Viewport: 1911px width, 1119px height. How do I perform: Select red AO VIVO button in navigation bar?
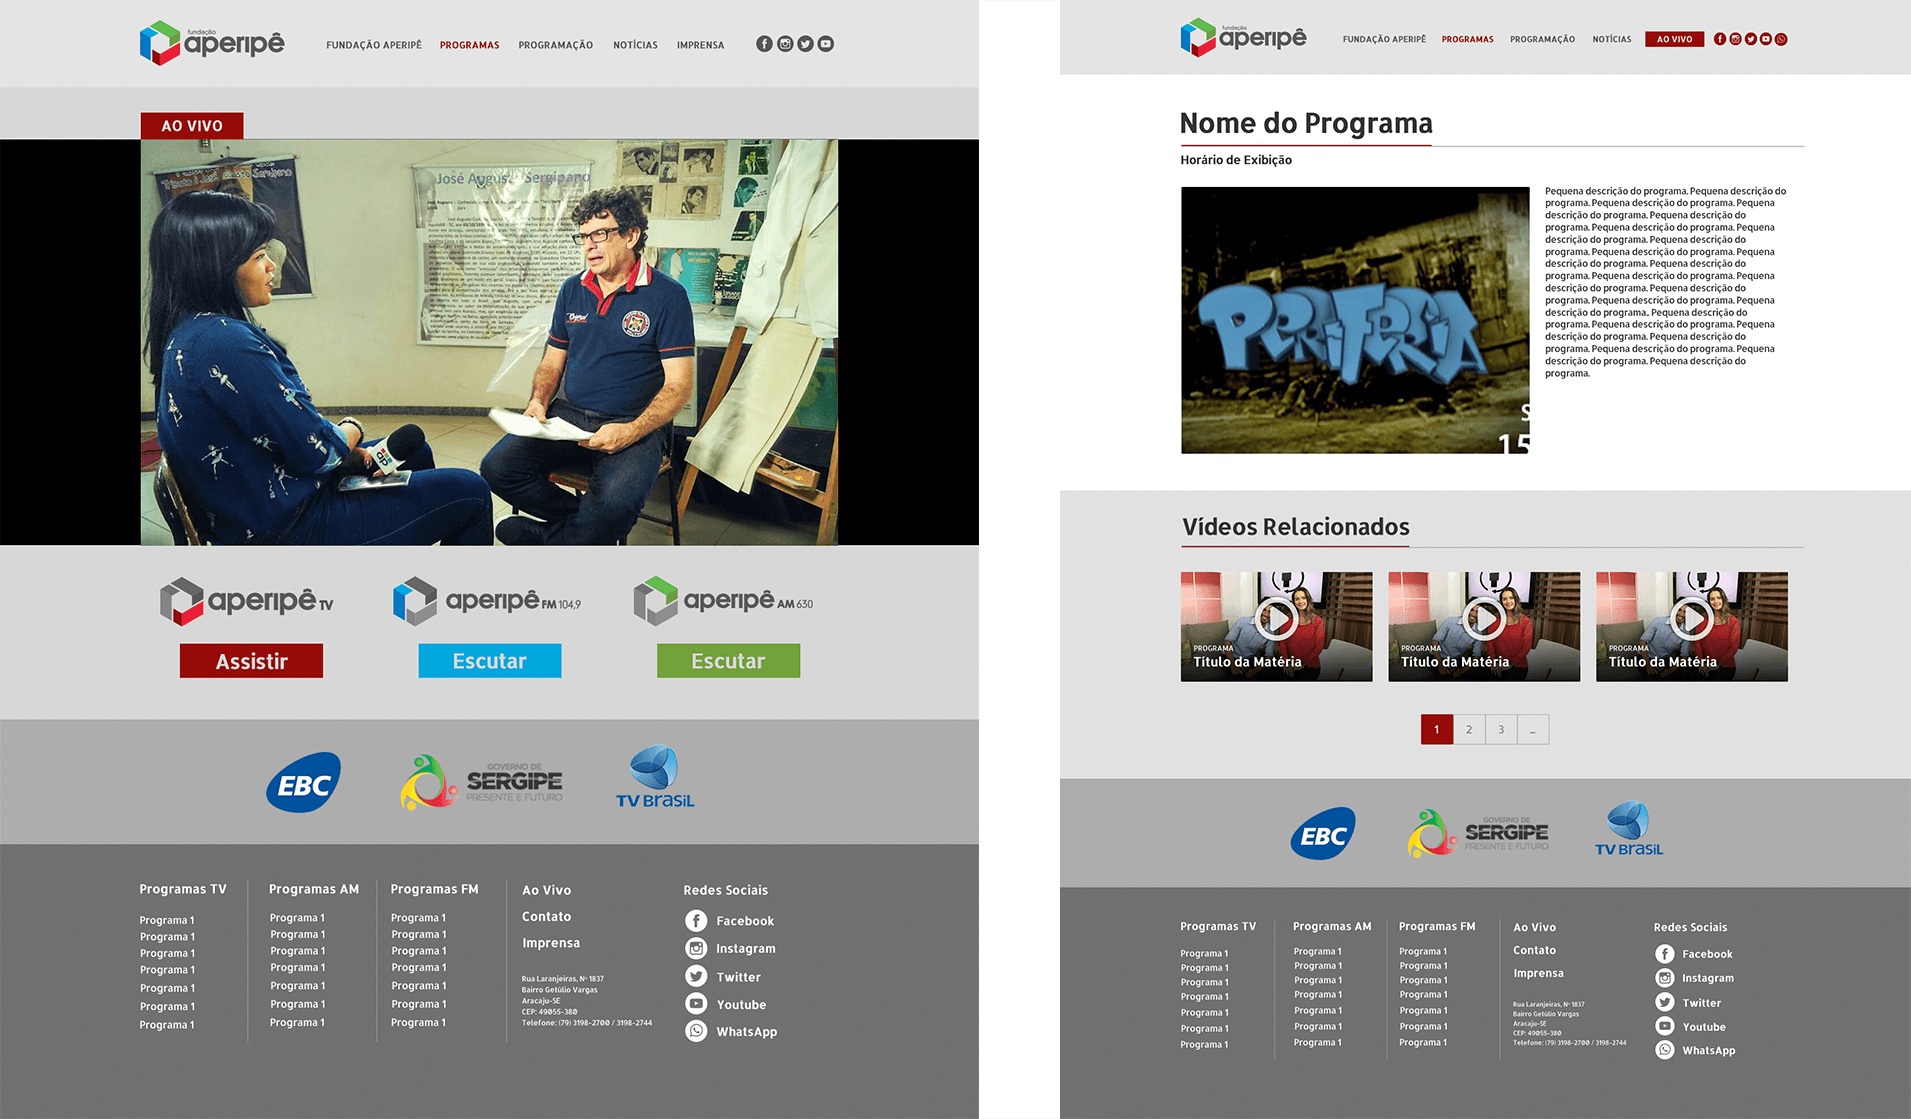pos(1674,40)
